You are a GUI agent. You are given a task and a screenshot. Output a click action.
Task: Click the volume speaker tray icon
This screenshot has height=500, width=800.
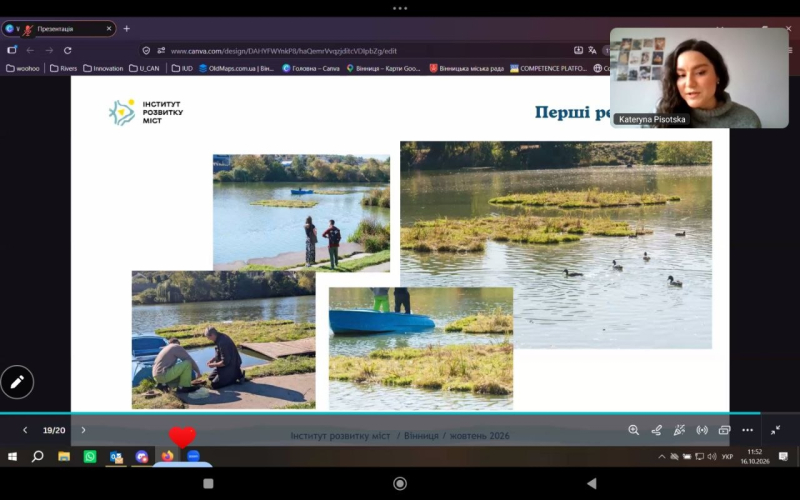coord(712,457)
